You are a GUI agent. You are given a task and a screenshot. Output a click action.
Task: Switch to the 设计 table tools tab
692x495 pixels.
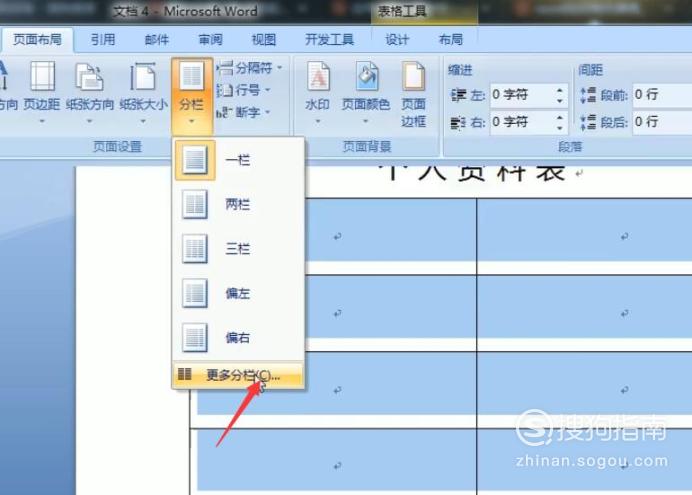pyautogui.click(x=397, y=40)
